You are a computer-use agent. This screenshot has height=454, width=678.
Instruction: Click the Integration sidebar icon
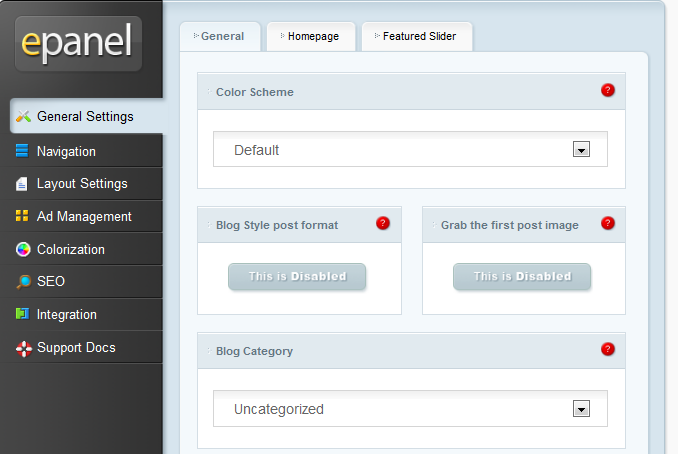click(22, 314)
